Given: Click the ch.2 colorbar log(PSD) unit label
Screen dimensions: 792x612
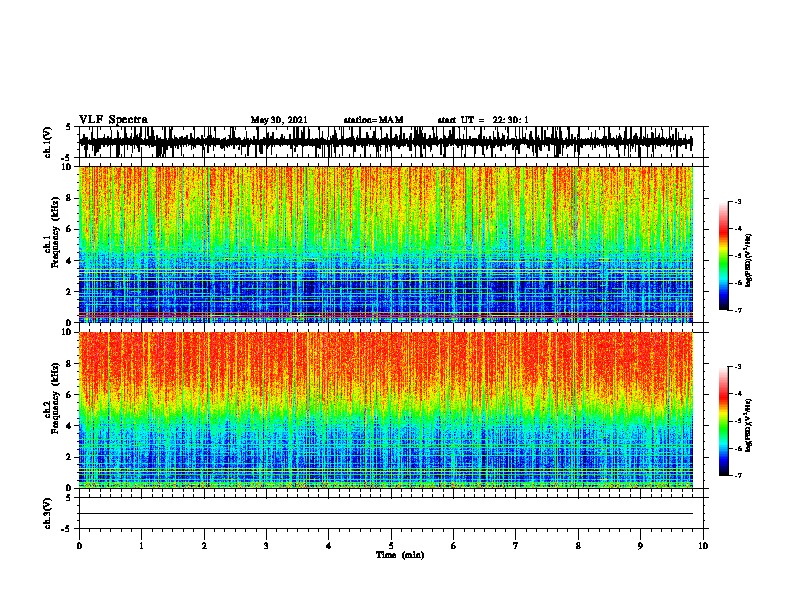Looking at the screenshot, I should click(749, 425).
